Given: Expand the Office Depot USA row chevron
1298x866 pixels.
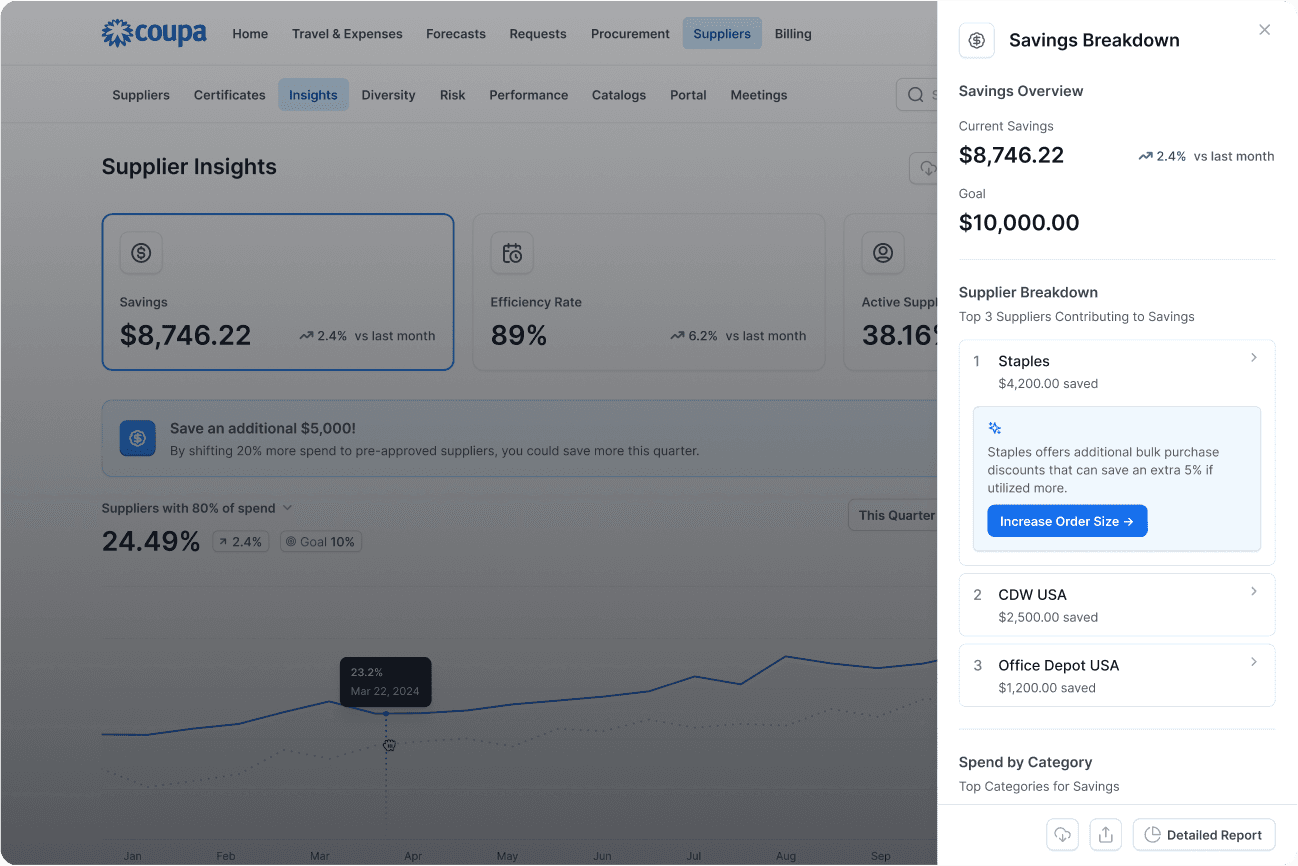Looking at the screenshot, I should (x=1254, y=662).
